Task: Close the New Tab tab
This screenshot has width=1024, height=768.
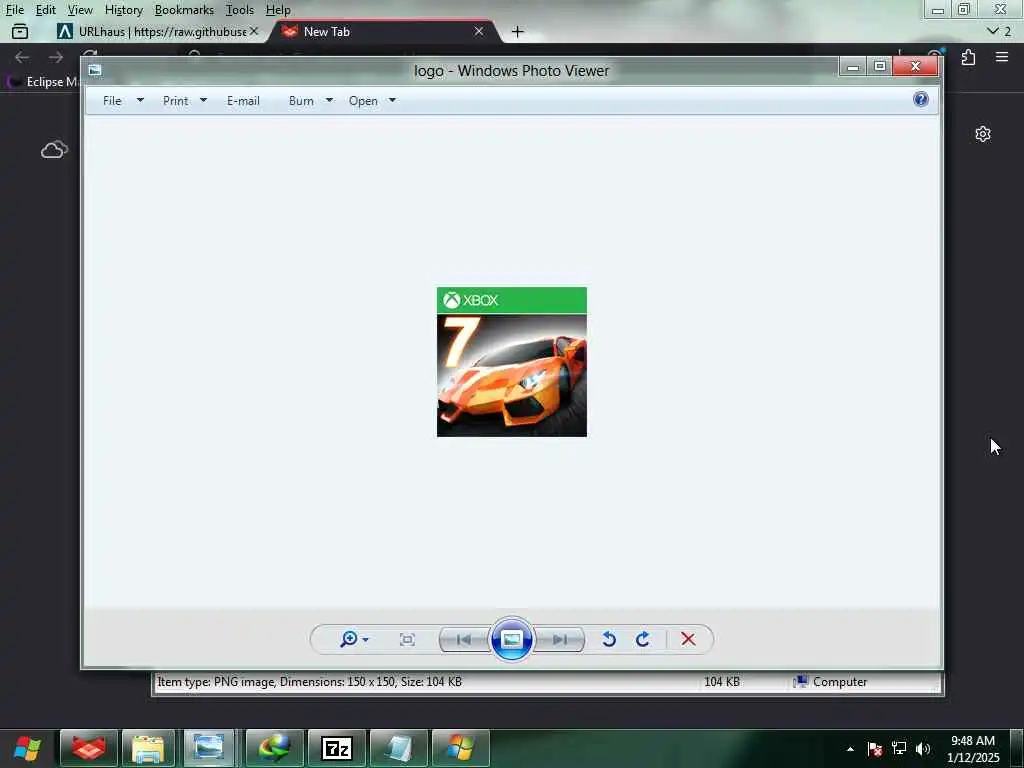Action: pyautogui.click(x=479, y=31)
